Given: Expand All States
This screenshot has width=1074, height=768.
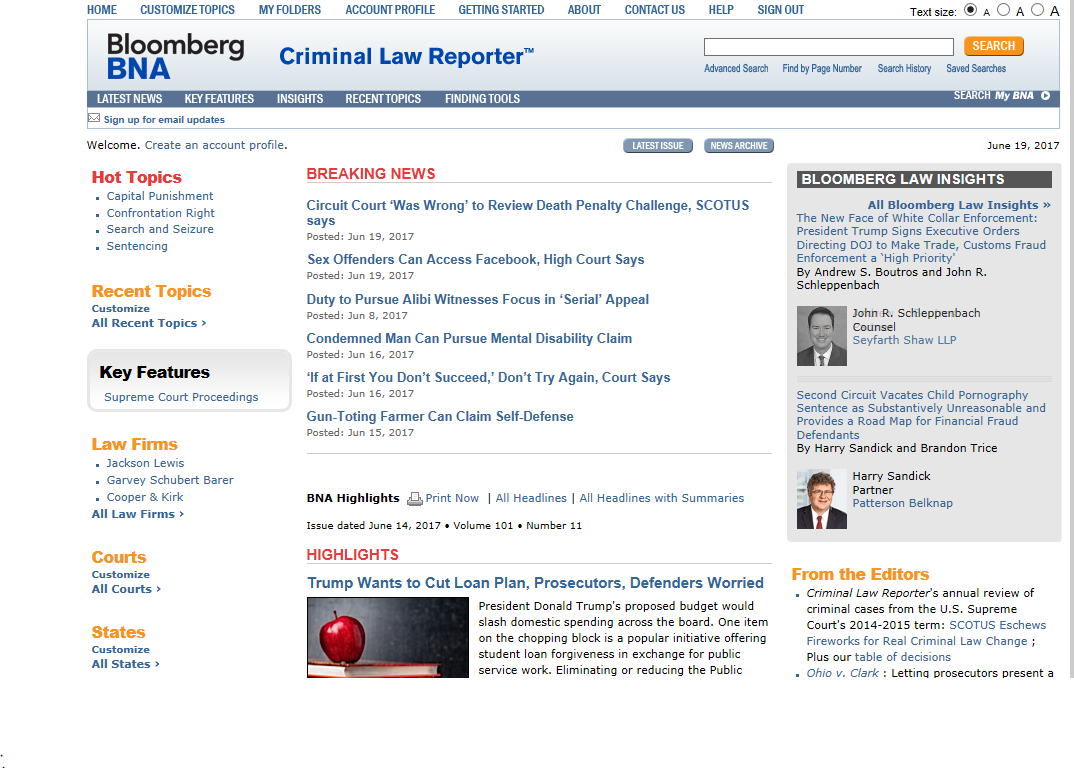Looking at the screenshot, I should click(125, 664).
